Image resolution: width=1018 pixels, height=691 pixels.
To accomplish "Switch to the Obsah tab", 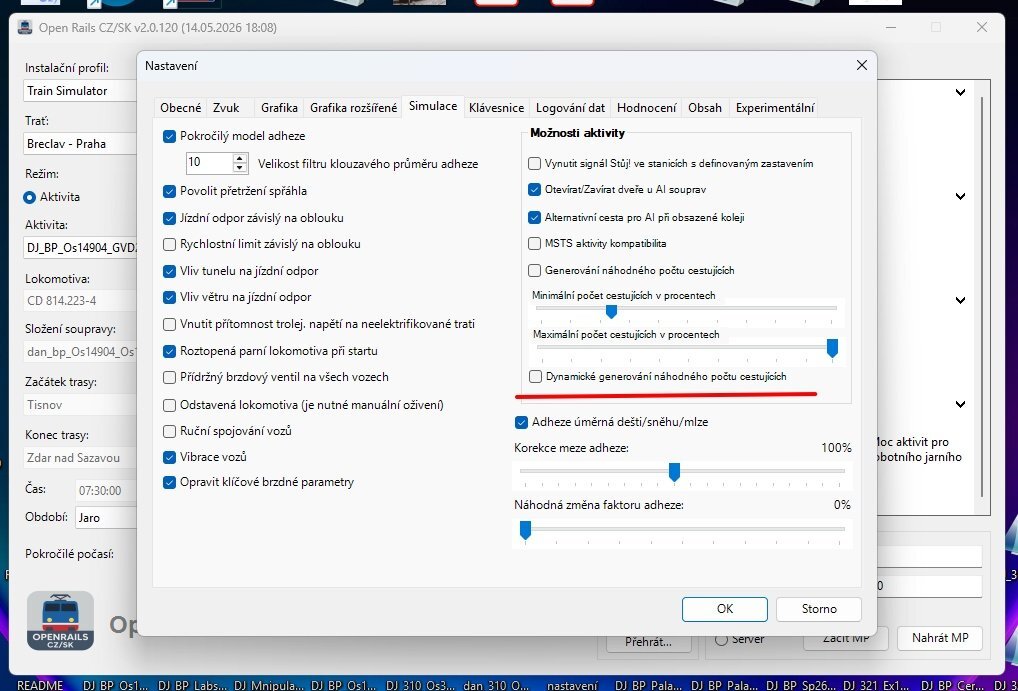I will pos(705,108).
